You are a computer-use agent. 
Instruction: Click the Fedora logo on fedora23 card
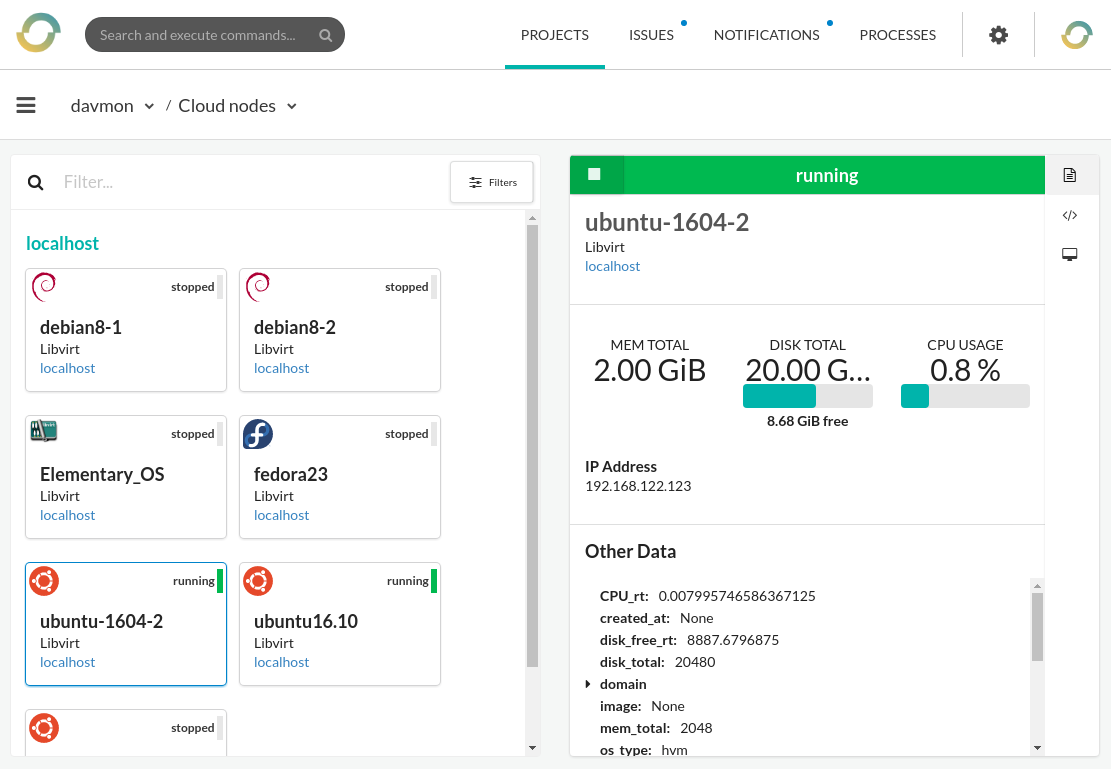(x=258, y=434)
